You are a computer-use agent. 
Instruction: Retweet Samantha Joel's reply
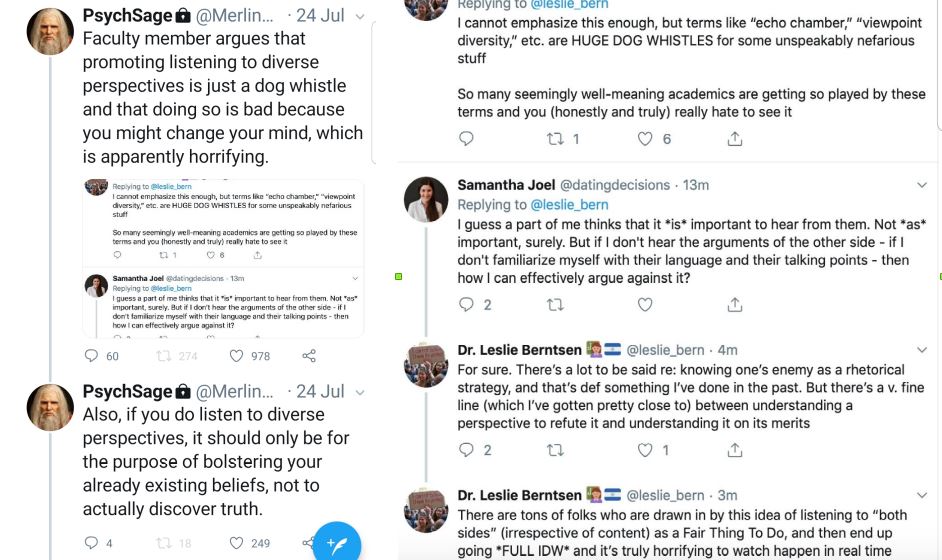coord(555,305)
